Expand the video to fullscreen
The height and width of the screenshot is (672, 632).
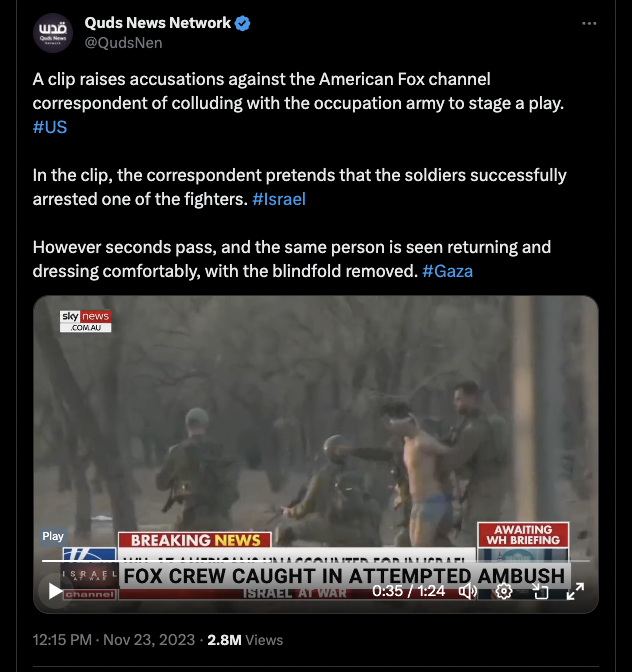click(x=575, y=591)
